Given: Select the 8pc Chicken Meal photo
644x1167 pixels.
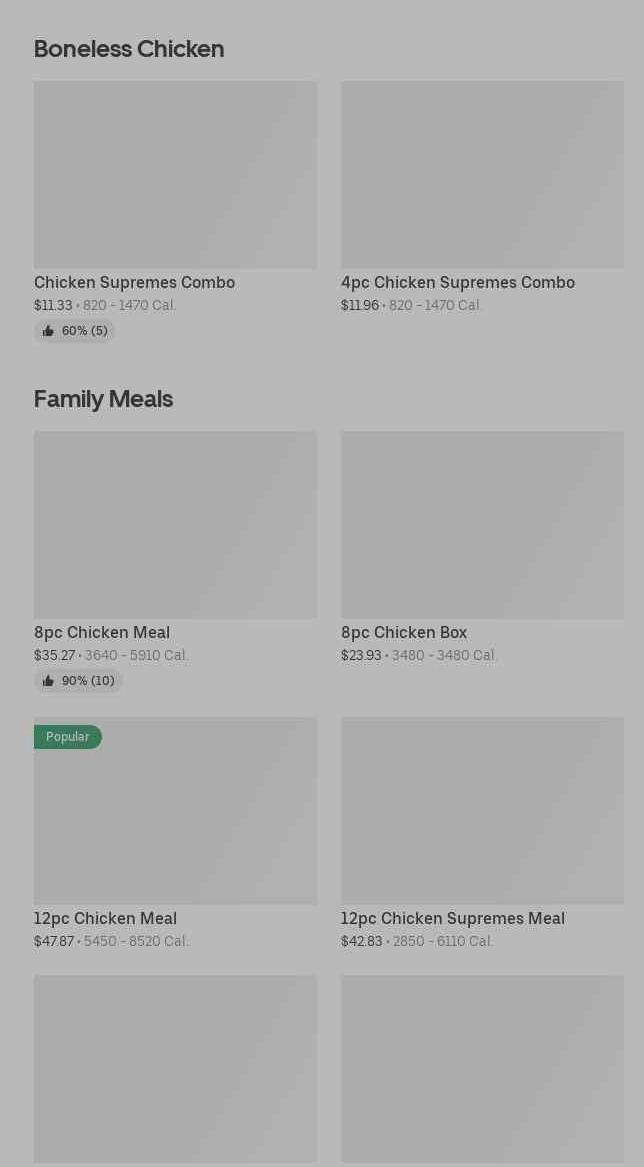Looking at the screenshot, I should point(176,525).
